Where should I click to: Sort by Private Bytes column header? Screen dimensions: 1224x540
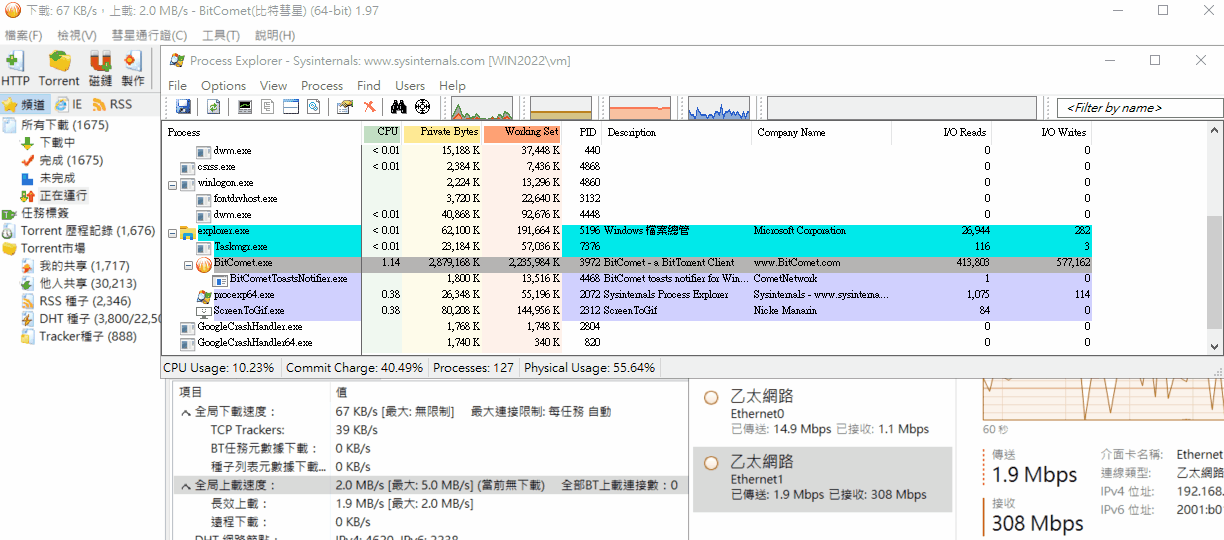[444, 132]
